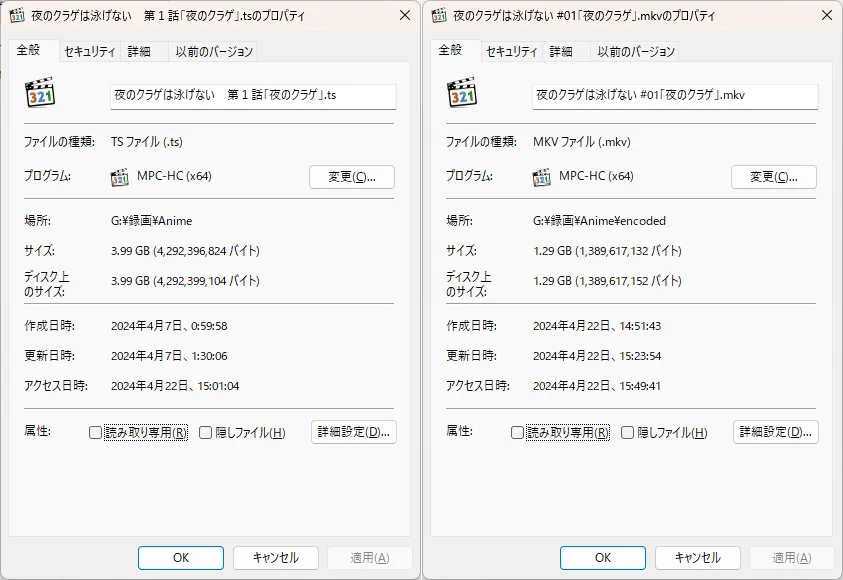Toggle 隠しファイル checkbox for the .mkv file
The width and height of the screenshot is (843, 580).
tap(628, 433)
